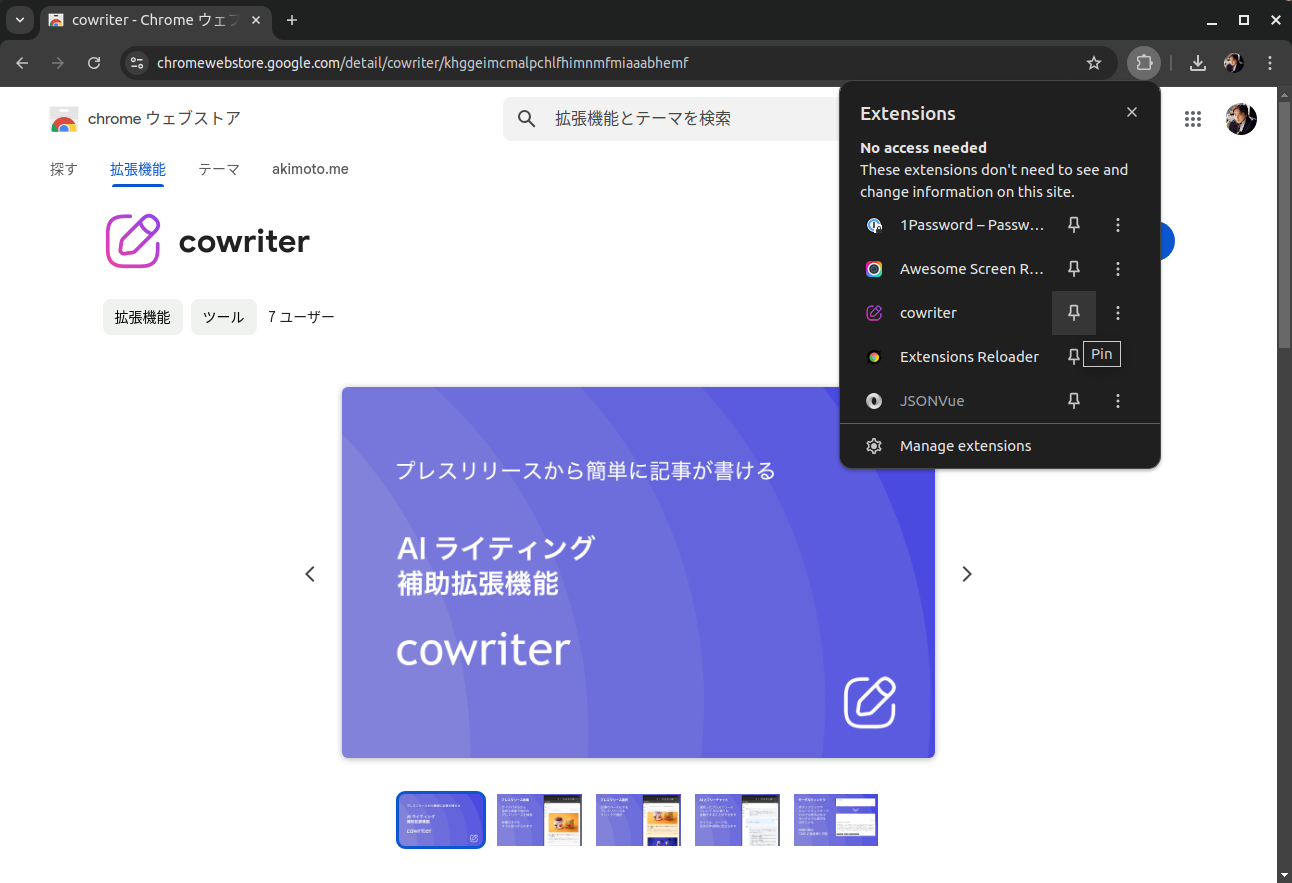Screen dimensions: 1292x883
Task: Show next screenshot with right arrow
Action: (x=967, y=573)
